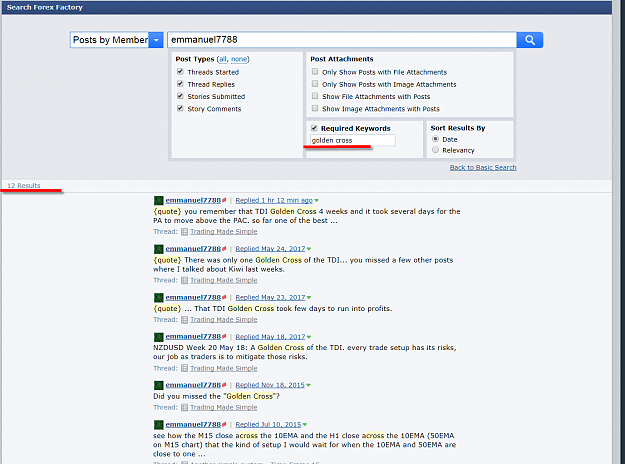
Task: Click emmanuel7788 username on the Nov 18, 2015 post
Action: 193,385
